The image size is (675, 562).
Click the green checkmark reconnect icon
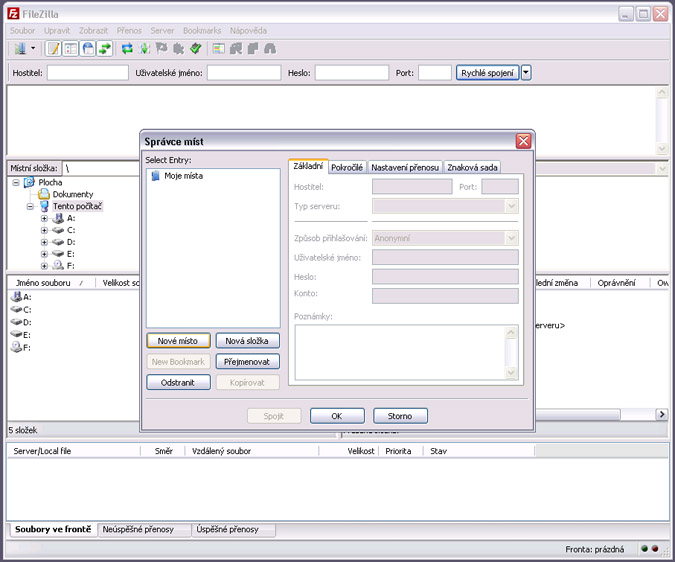[x=196, y=49]
